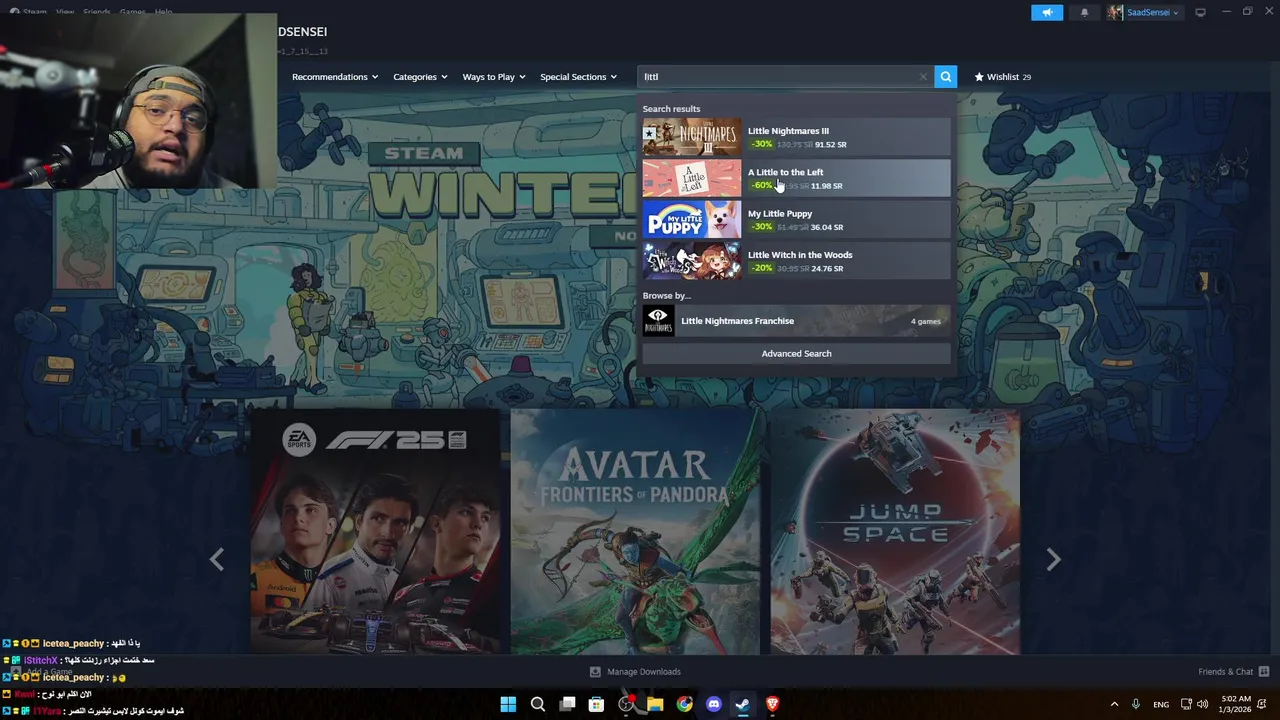Image resolution: width=1280 pixels, height=720 pixels.
Task: Expand the Recommendations dropdown
Action: [335, 77]
